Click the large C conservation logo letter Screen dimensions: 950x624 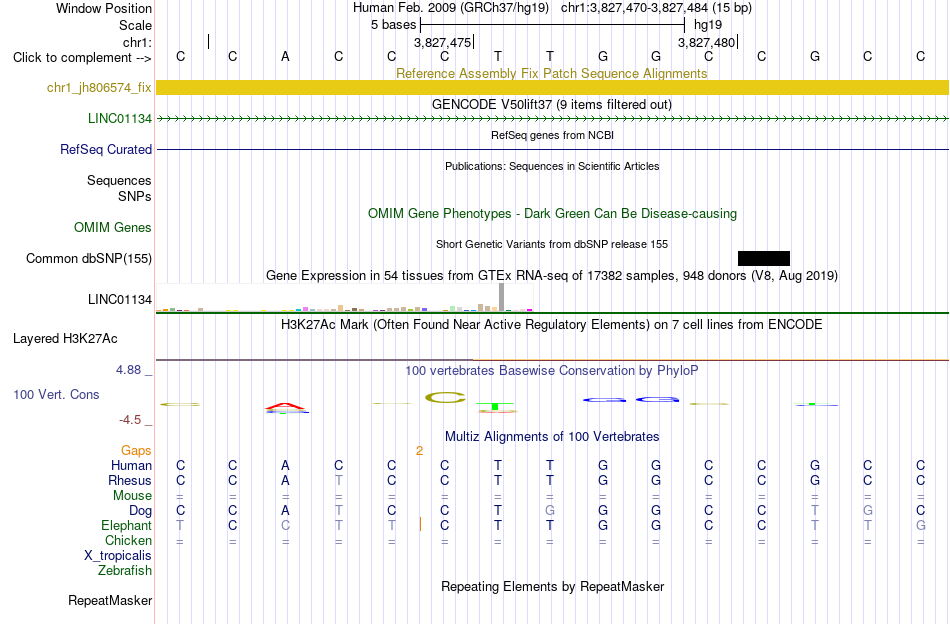(x=445, y=398)
